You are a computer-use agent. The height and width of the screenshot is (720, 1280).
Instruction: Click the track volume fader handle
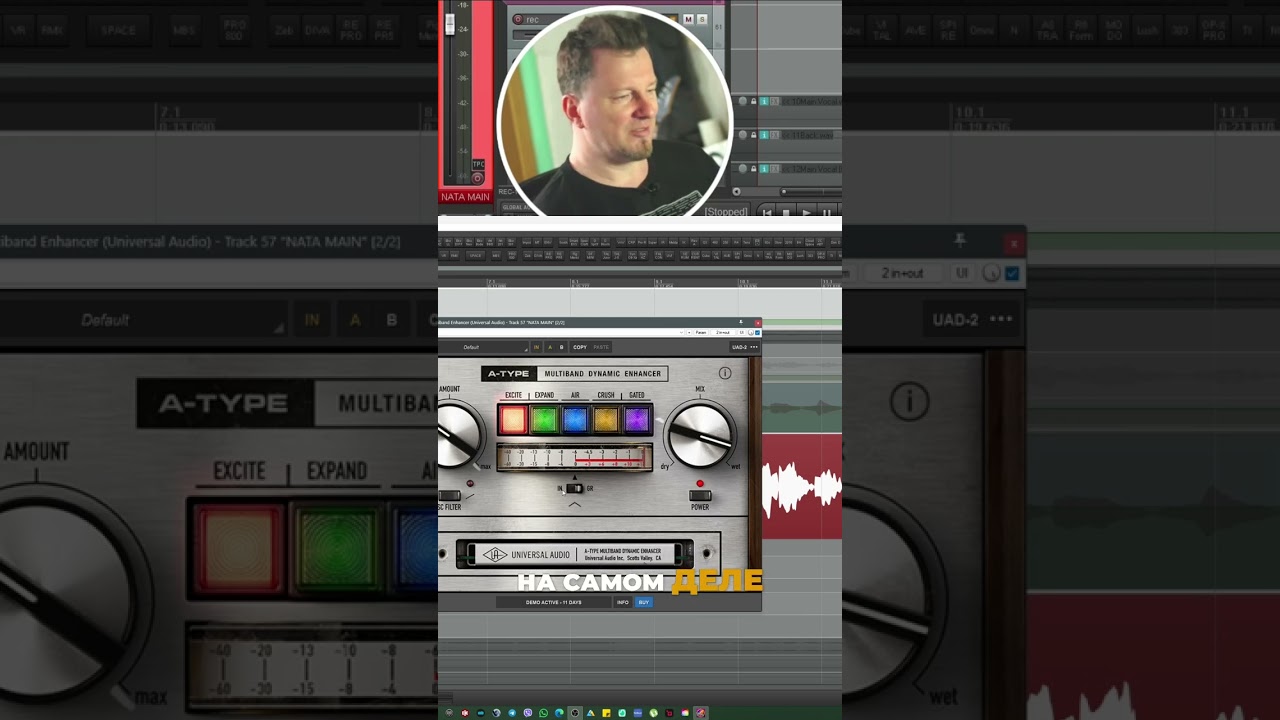click(x=450, y=24)
